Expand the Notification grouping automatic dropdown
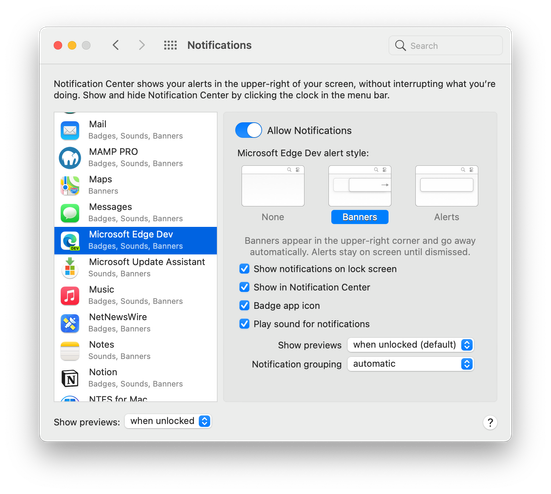The image size is (551, 494). (410, 364)
